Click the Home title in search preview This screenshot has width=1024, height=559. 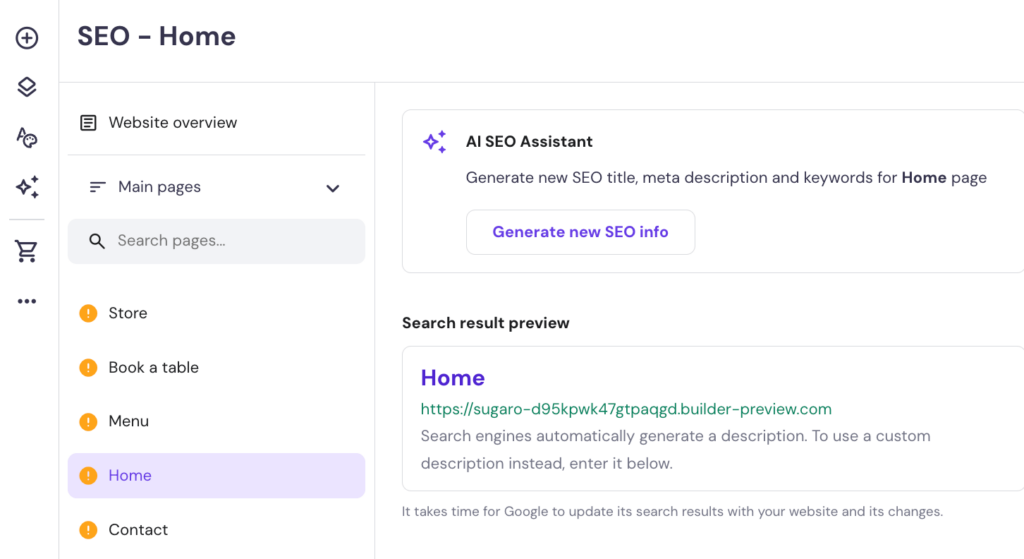click(x=453, y=377)
